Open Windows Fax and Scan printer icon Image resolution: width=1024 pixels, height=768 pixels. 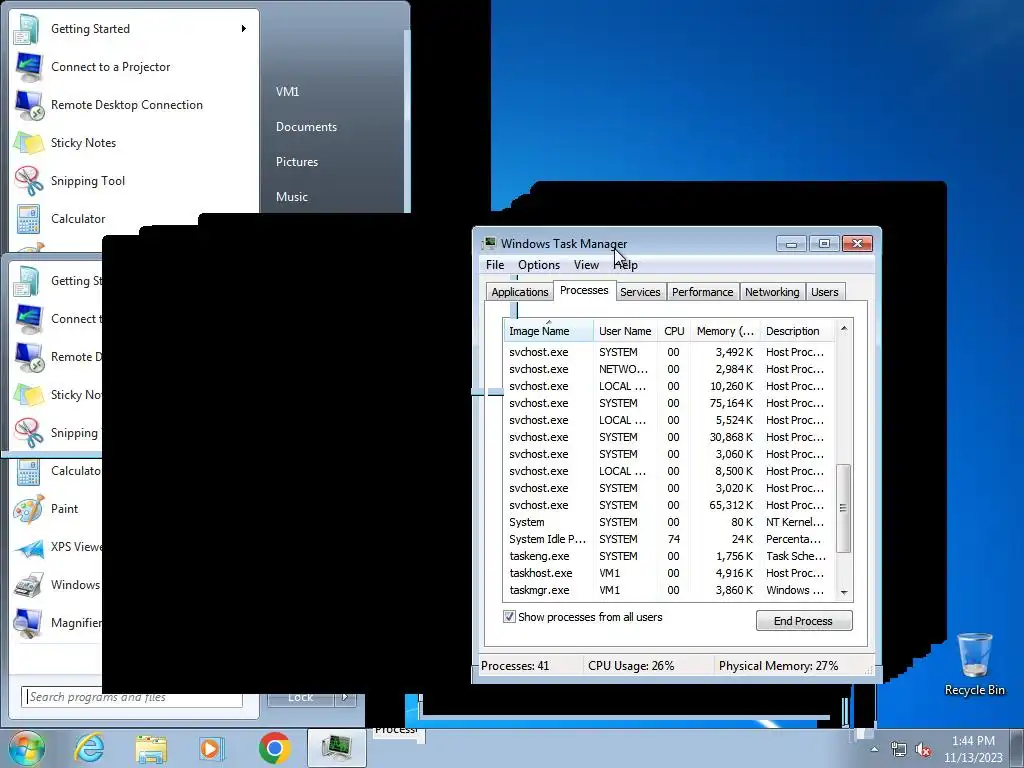point(28,585)
